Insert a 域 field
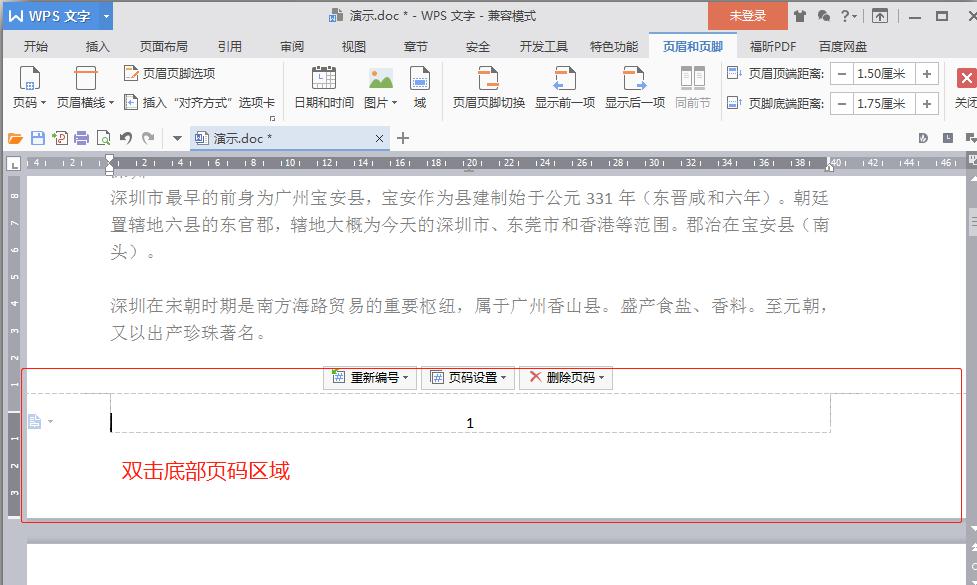 (420, 87)
